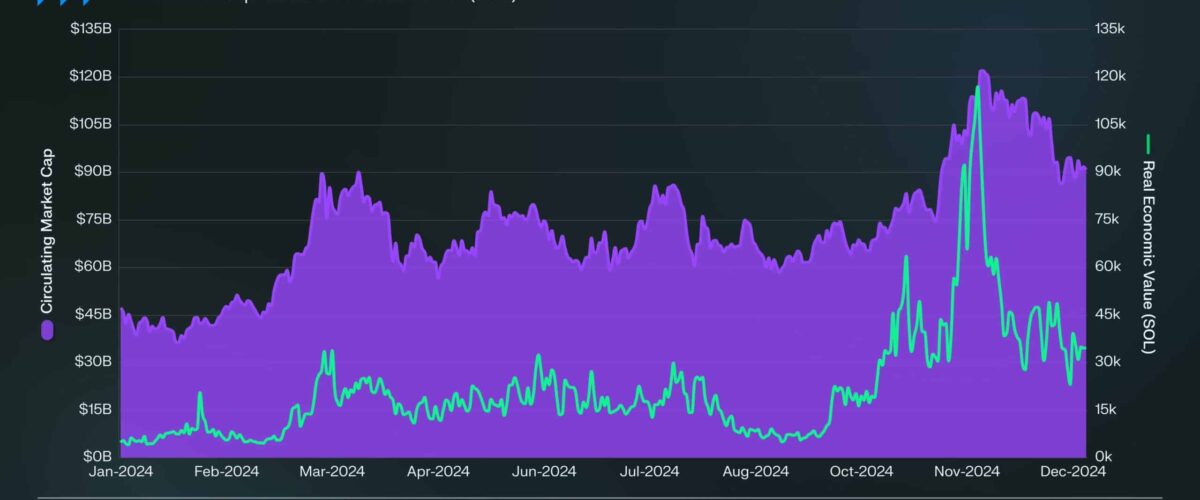Select the Jun-2024 date label
Viewport: 1200px width, 500px height.
(x=545, y=472)
